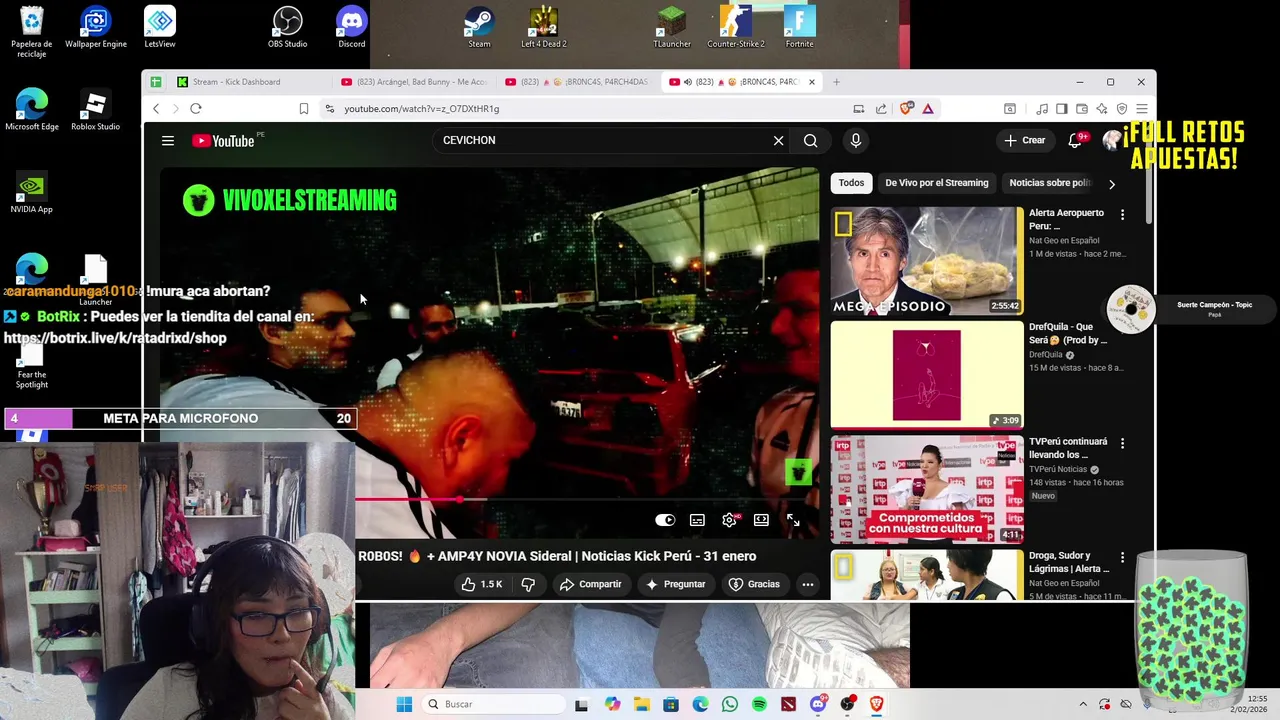The width and height of the screenshot is (1280, 720).
Task: Open Discord from taskbar
Action: pos(818,704)
